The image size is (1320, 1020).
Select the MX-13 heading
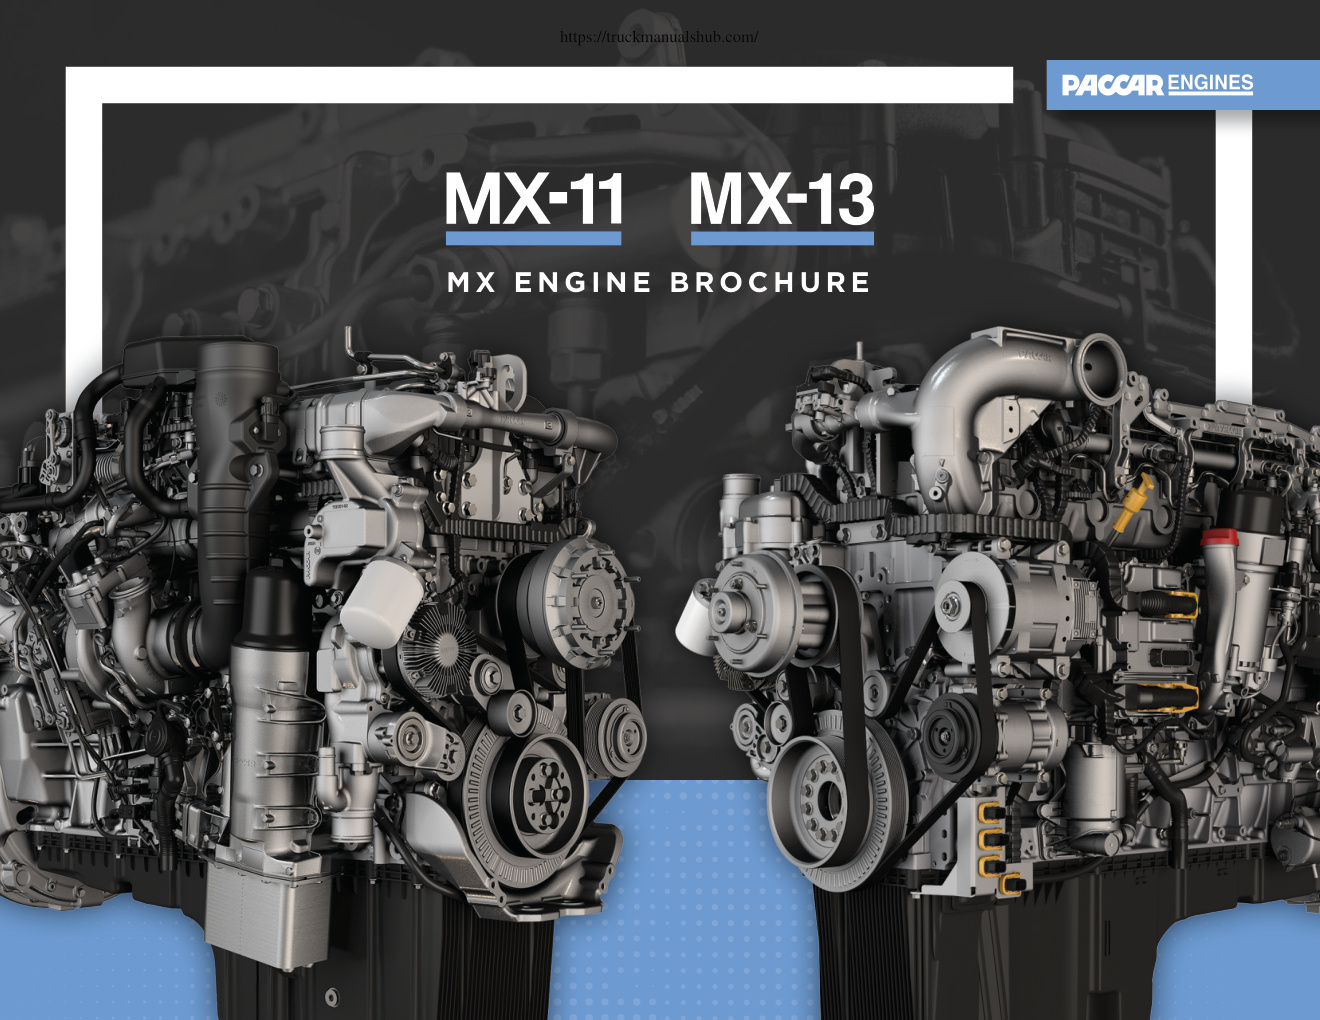tap(782, 199)
